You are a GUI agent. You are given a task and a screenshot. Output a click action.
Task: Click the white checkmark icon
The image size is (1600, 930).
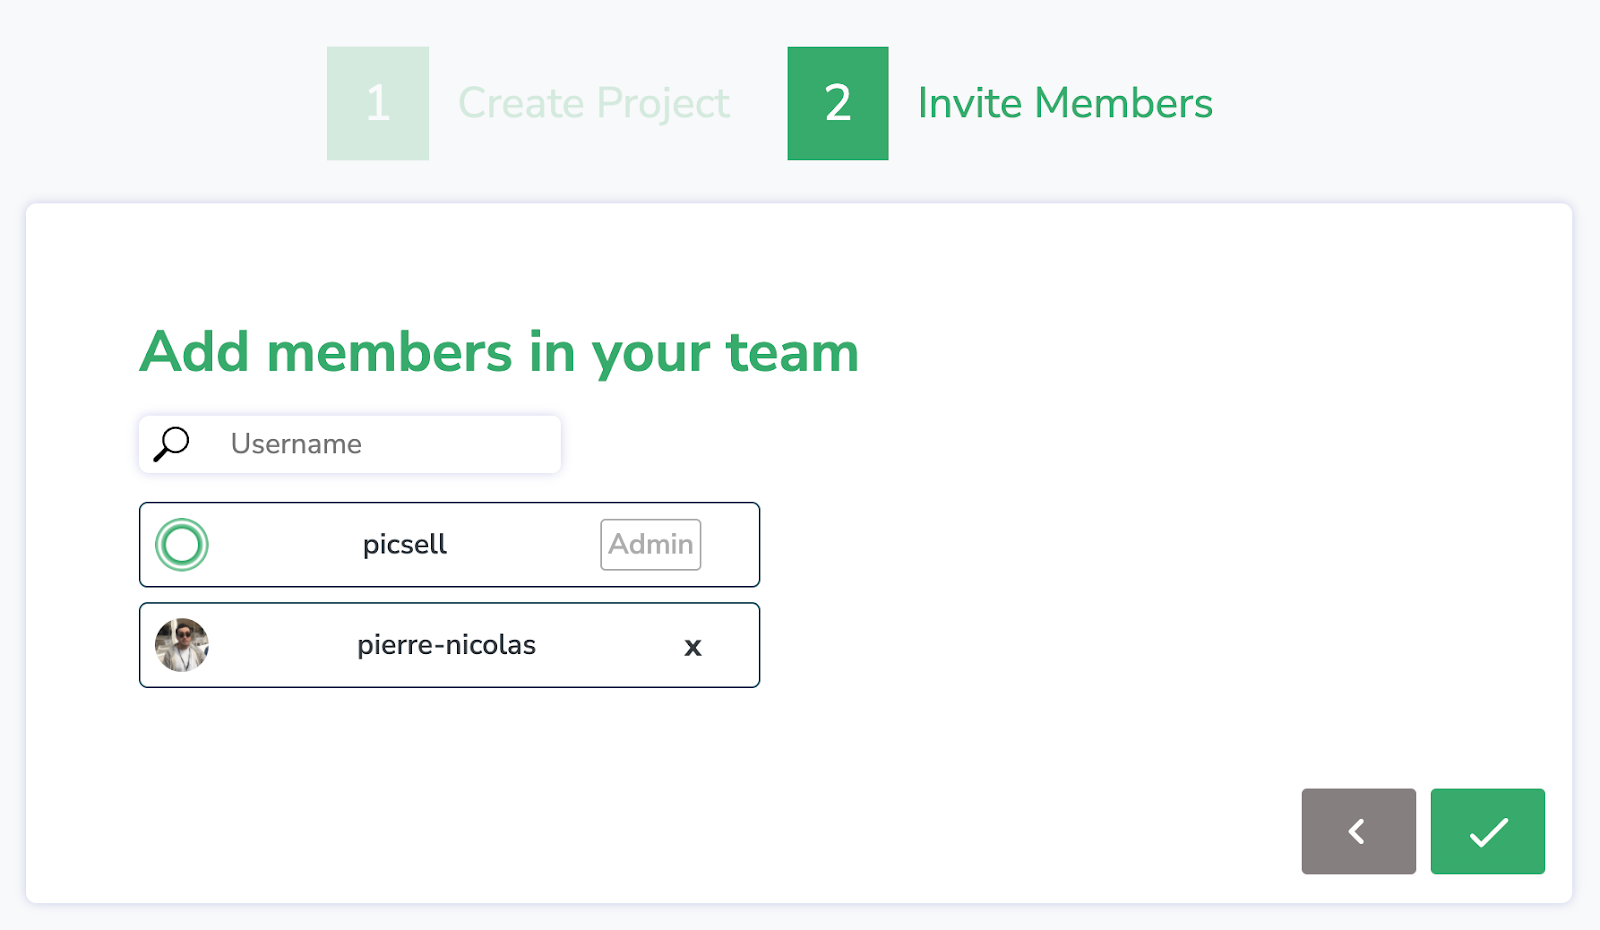click(1488, 832)
